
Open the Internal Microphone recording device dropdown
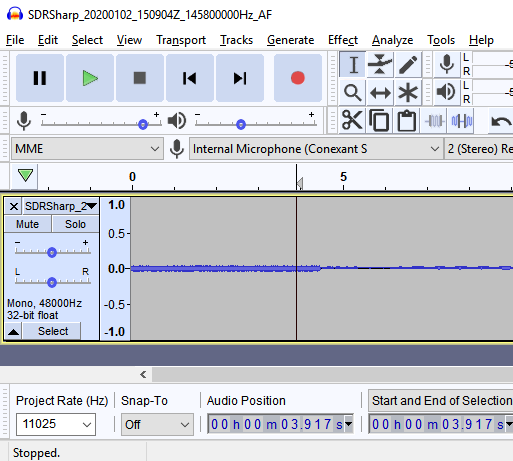(316, 149)
